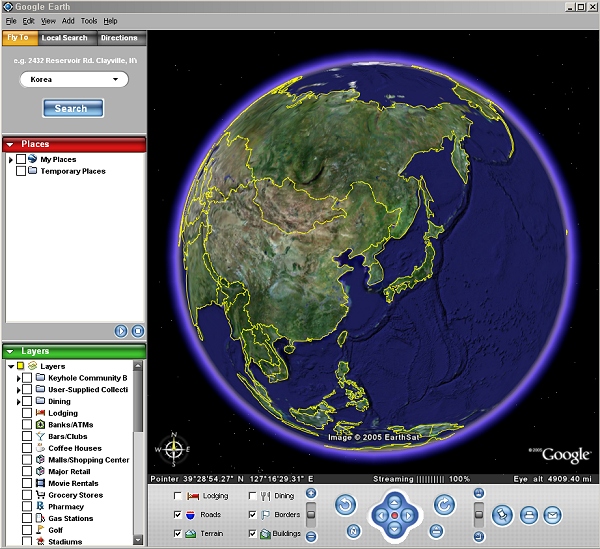Expand the Dining layer folder
The height and width of the screenshot is (549, 600).
[18, 402]
